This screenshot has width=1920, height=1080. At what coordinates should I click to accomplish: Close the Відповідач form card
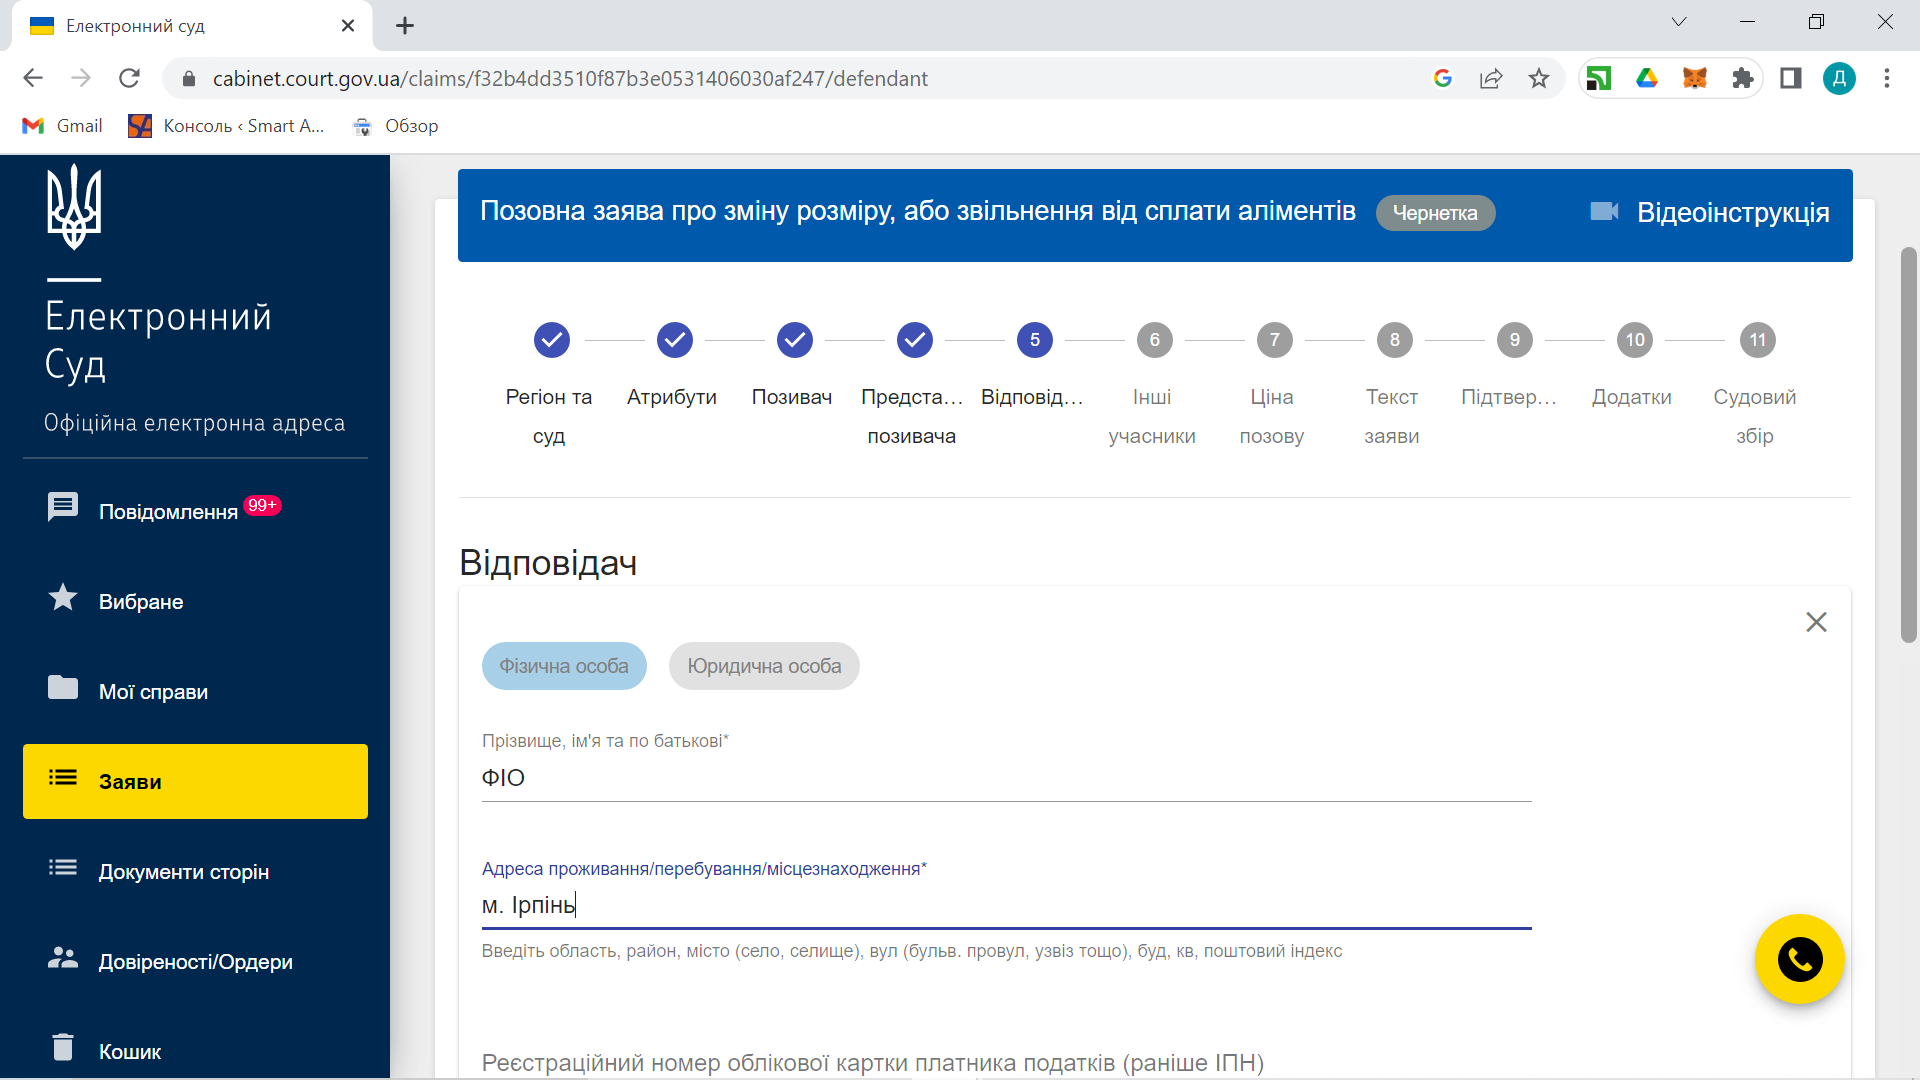tap(1816, 622)
